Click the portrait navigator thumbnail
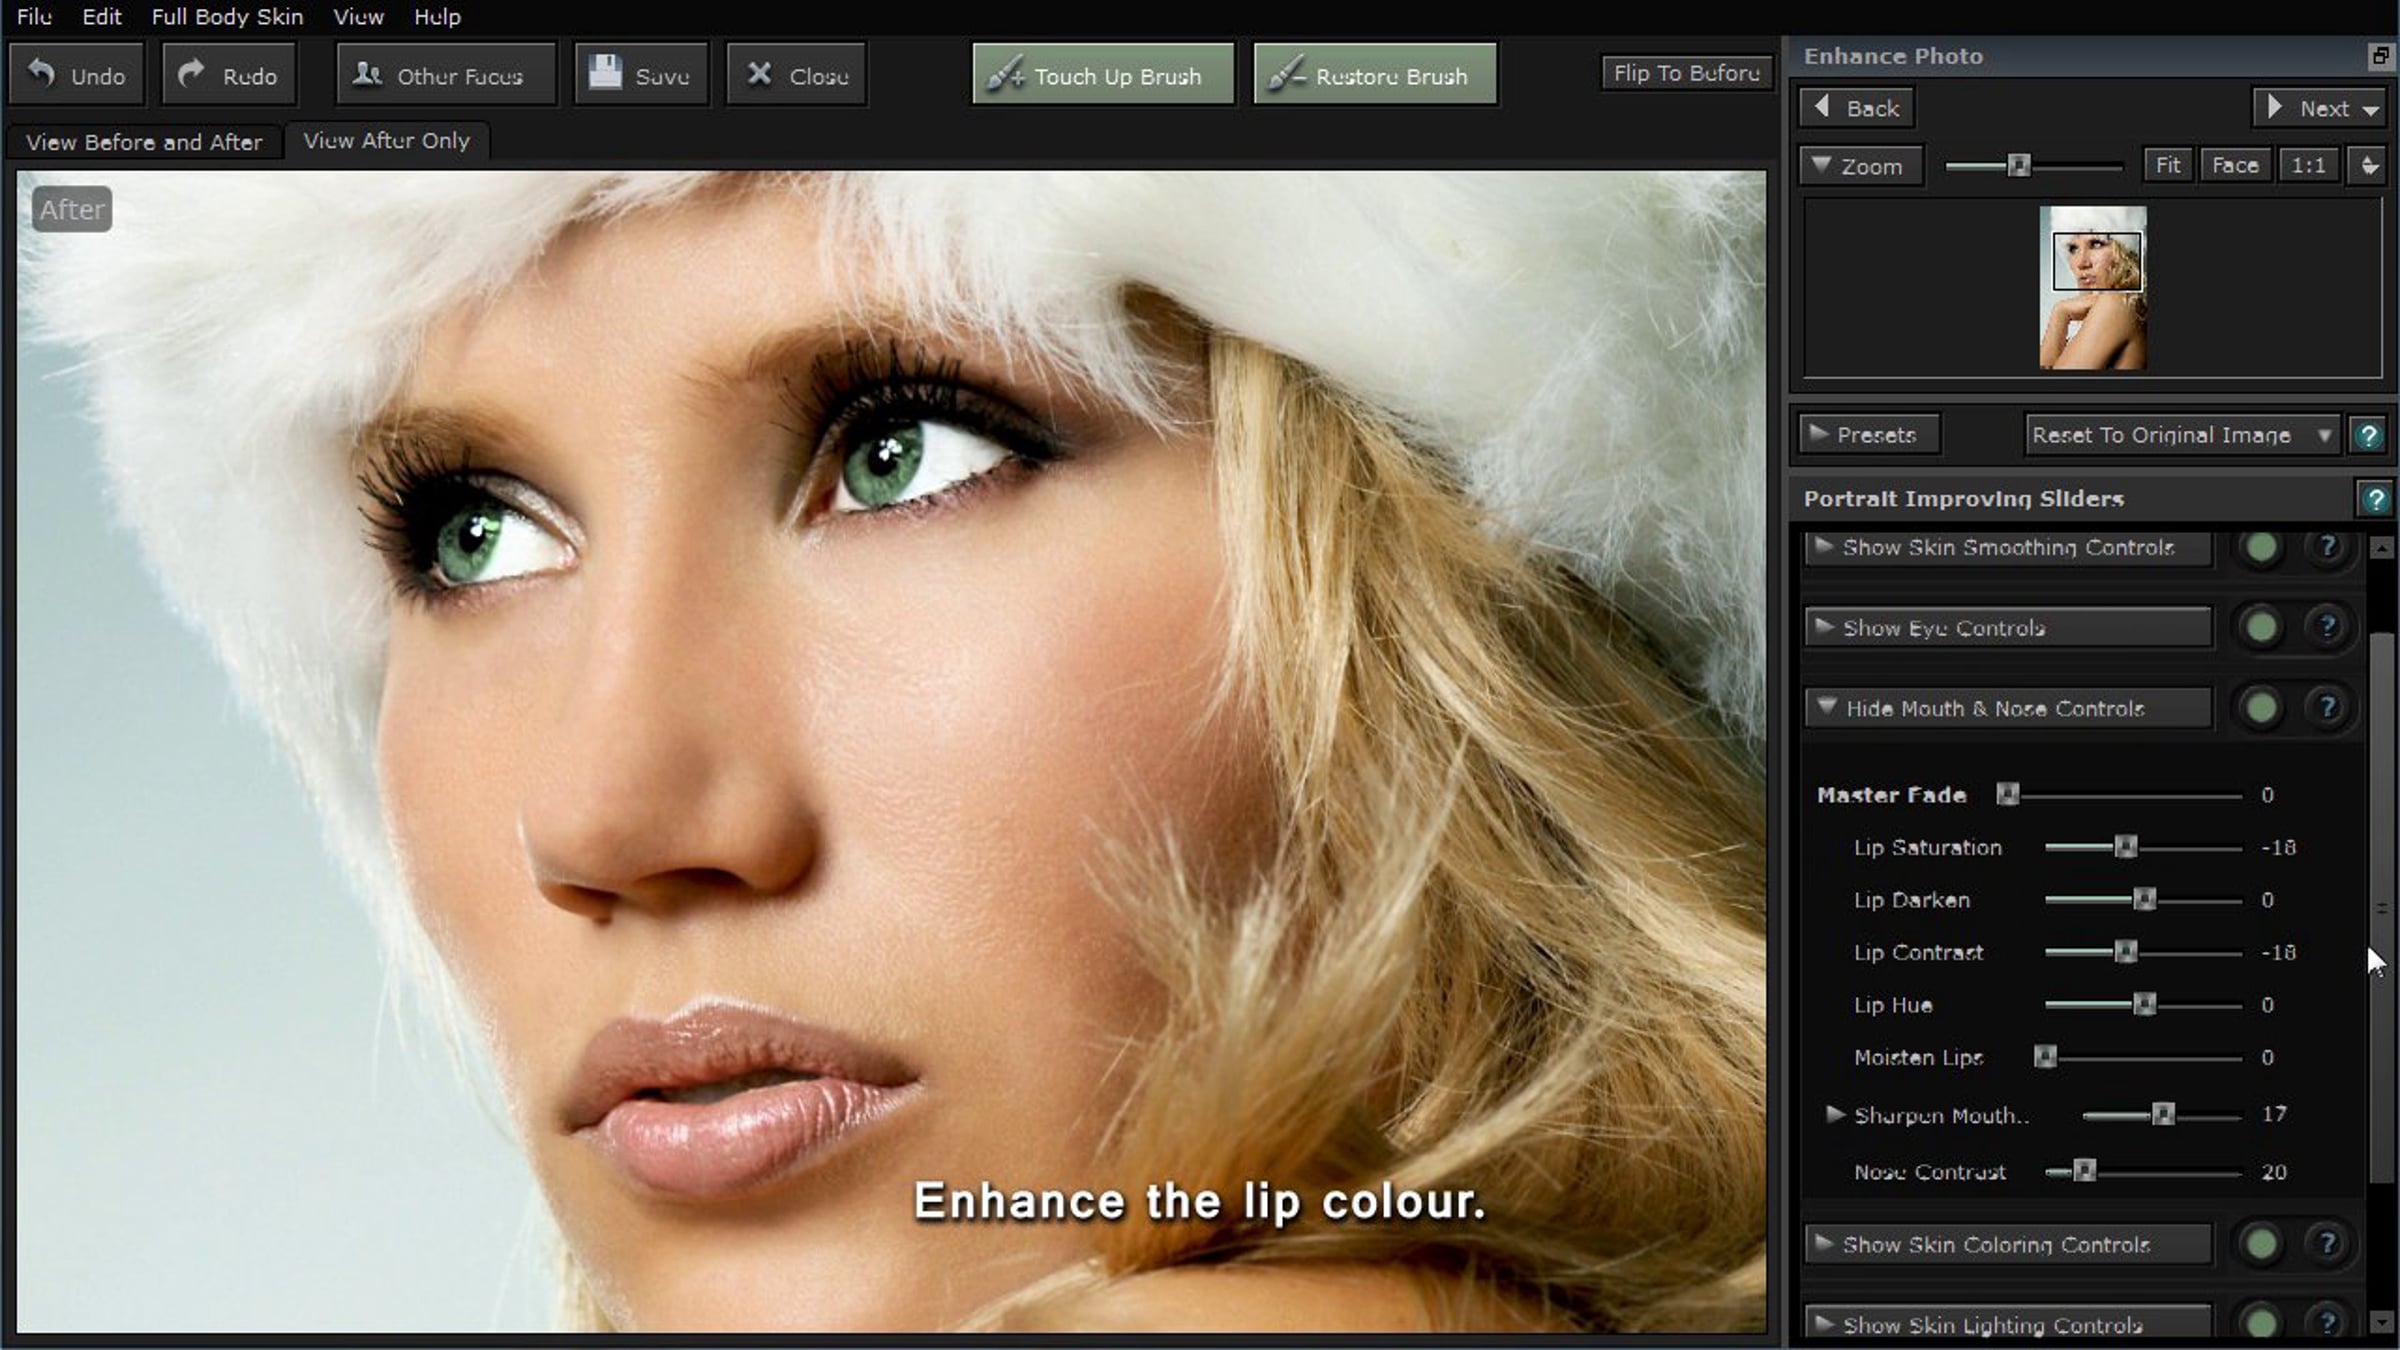This screenshot has width=2400, height=1350. tap(2092, 288)
